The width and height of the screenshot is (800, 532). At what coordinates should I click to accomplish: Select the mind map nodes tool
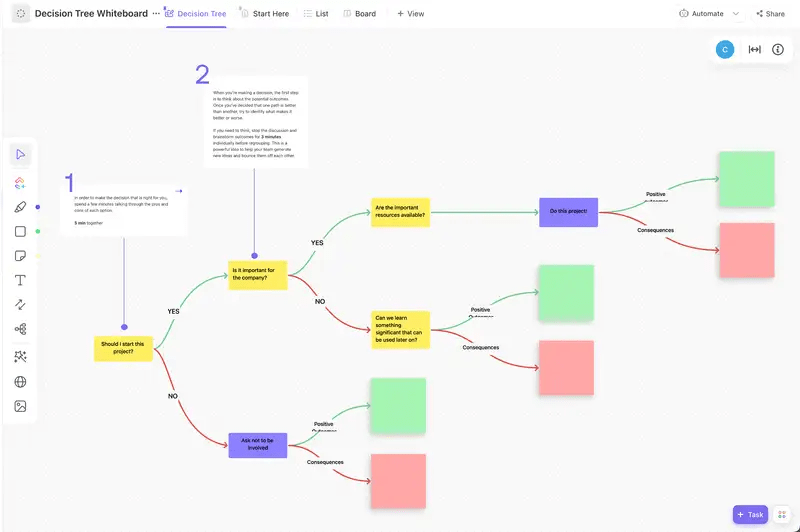tap(20, 329)
